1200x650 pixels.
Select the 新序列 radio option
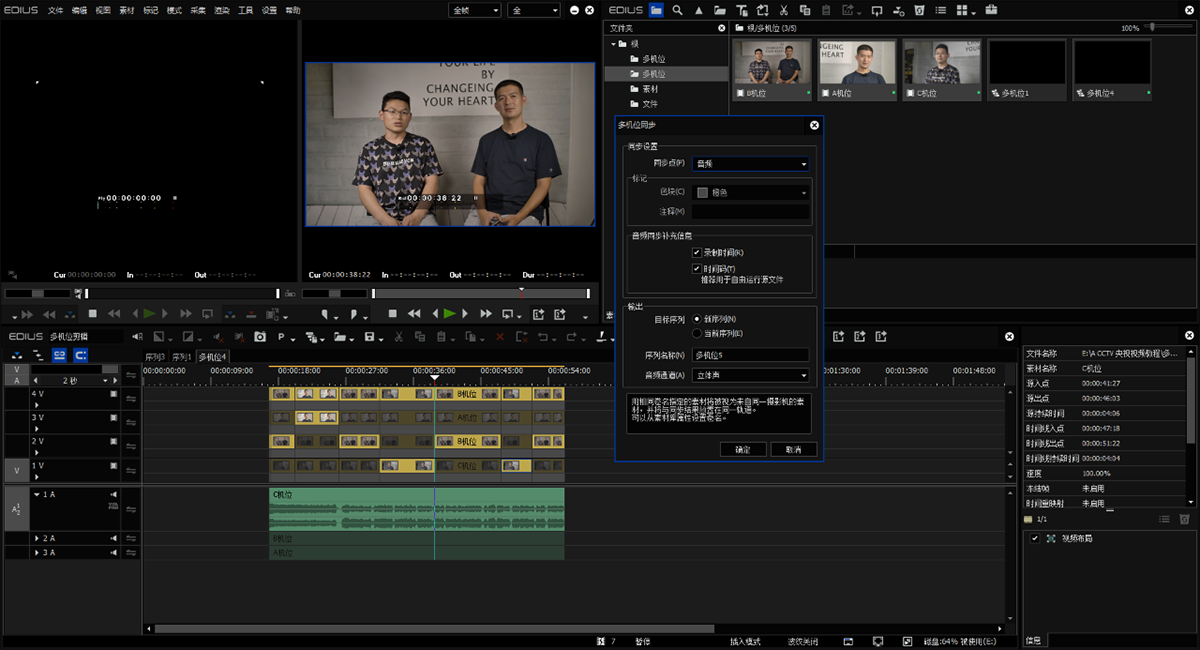[696, 319]
